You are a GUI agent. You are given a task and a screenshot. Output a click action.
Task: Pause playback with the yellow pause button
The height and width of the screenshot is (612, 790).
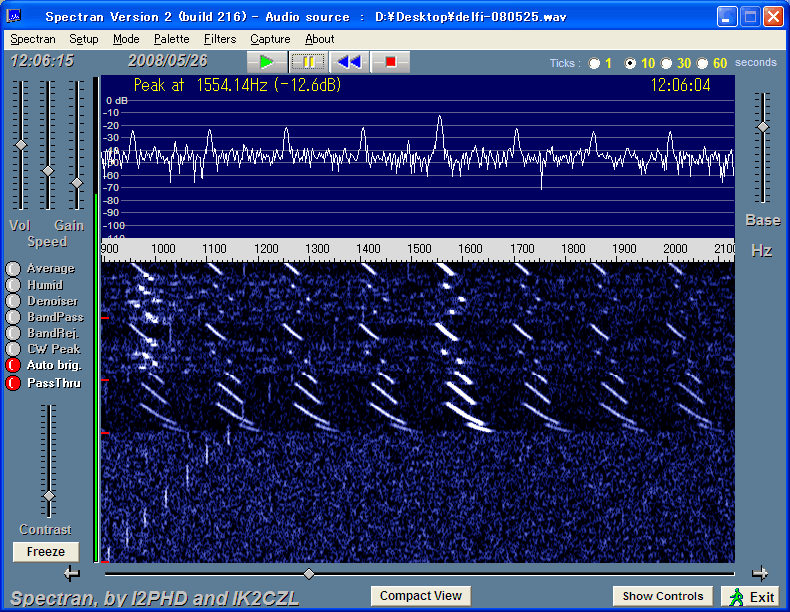coord(308,62)
